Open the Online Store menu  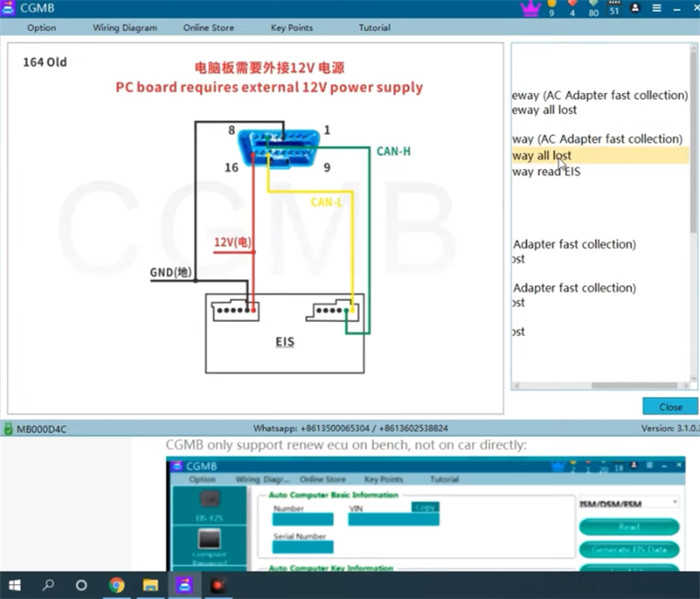[208, 28]
